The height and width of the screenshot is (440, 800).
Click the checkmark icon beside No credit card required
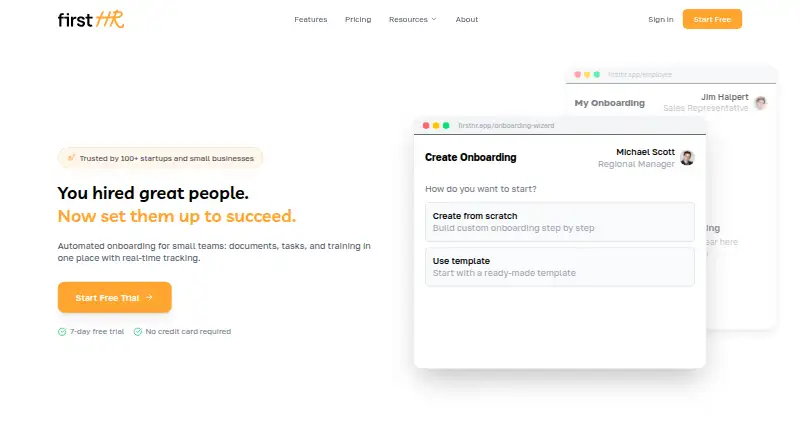[x=138, y=332]
